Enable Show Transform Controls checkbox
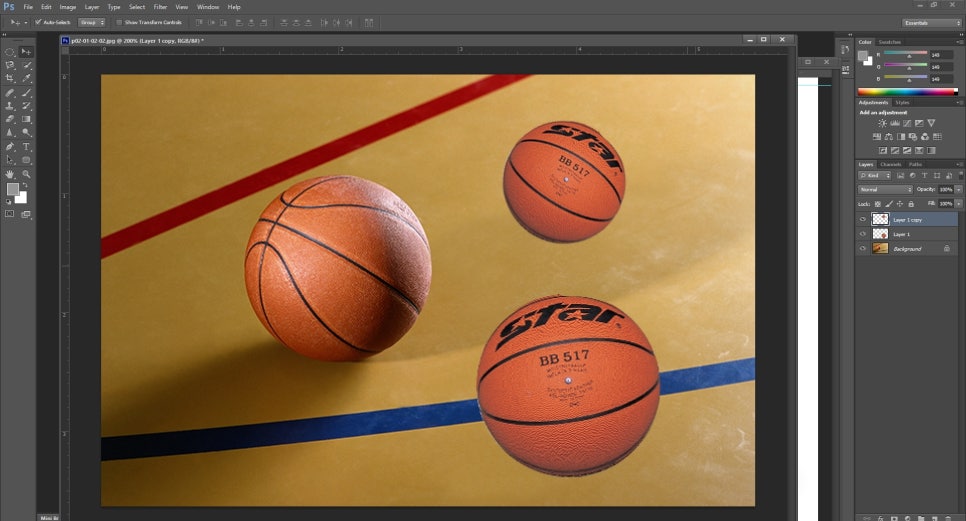Screen dimensions: 966x521 120,22
